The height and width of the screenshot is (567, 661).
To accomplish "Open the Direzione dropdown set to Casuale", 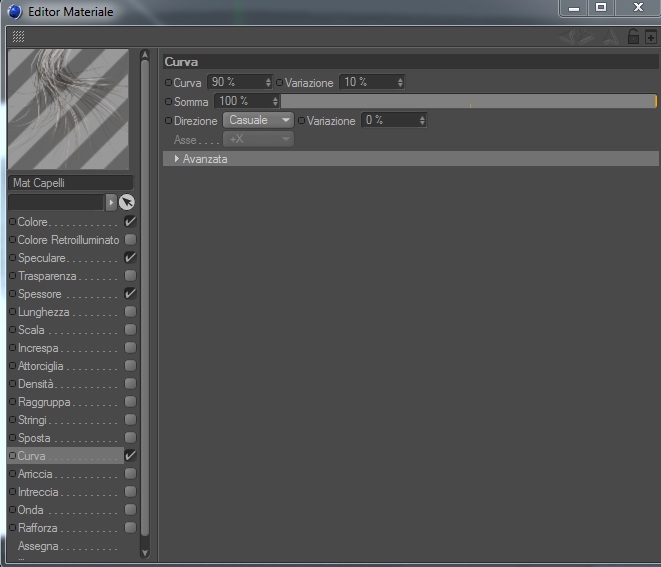I will point(258,120).
